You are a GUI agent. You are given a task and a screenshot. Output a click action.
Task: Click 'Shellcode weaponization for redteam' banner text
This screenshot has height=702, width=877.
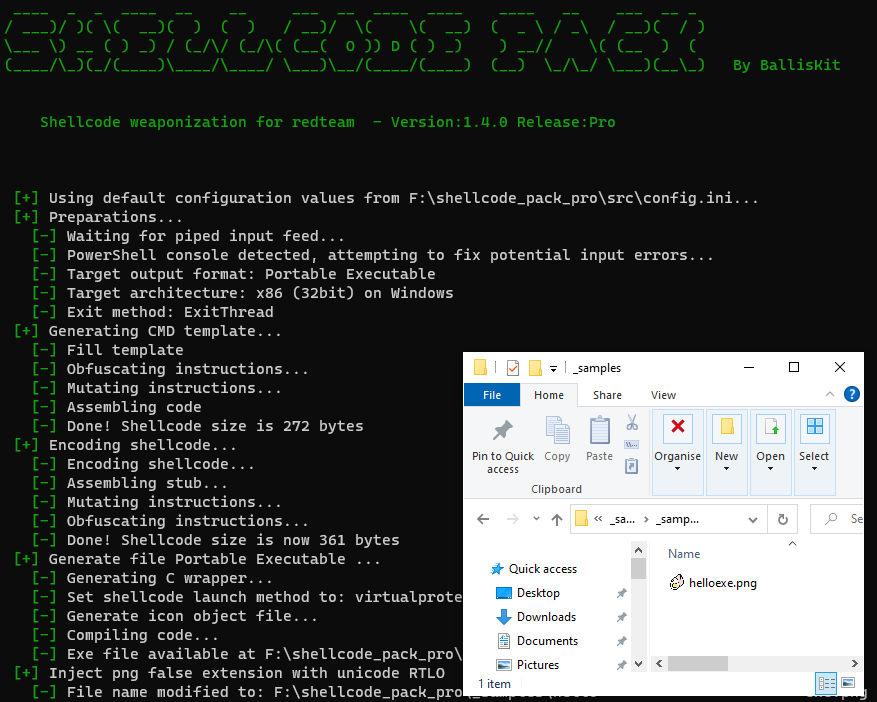(197, 122)
